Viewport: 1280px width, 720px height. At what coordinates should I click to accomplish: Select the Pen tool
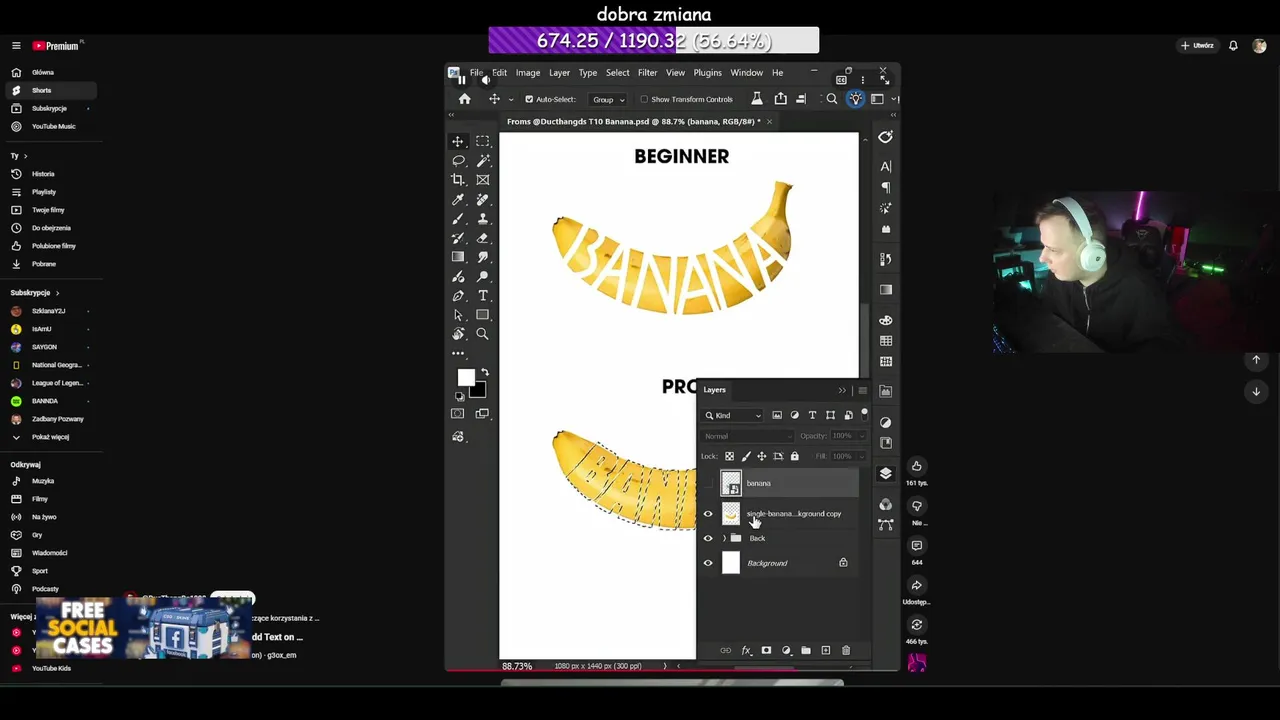click(458, 296)
